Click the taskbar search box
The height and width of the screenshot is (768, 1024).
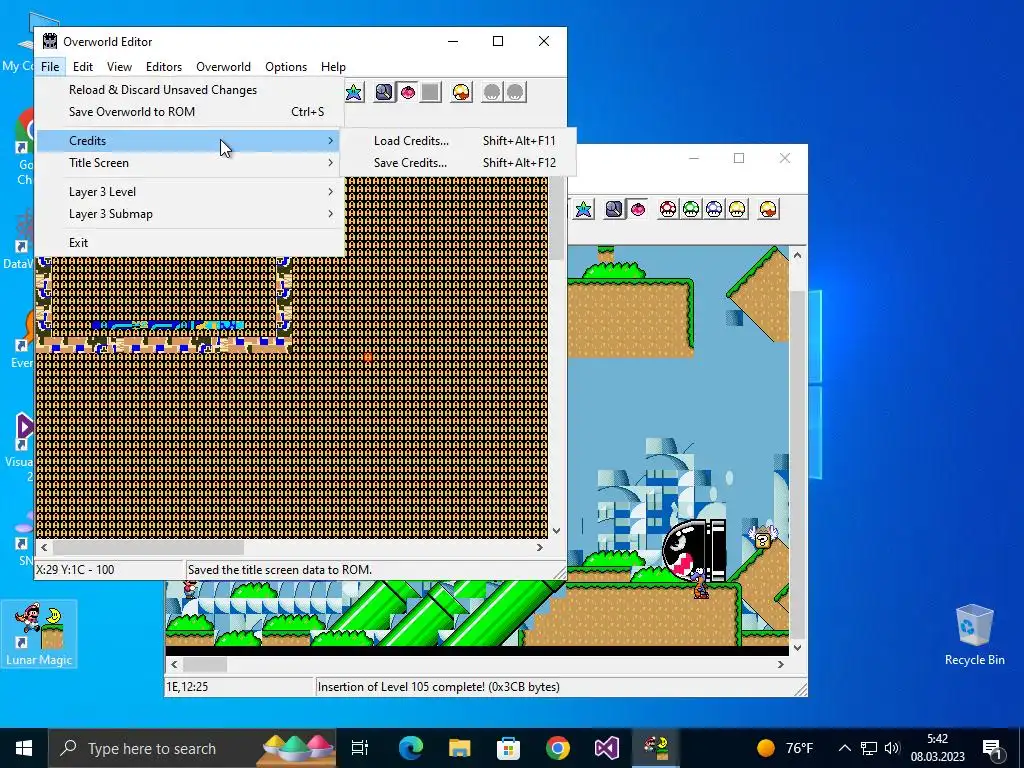click(x=192, y=748)
